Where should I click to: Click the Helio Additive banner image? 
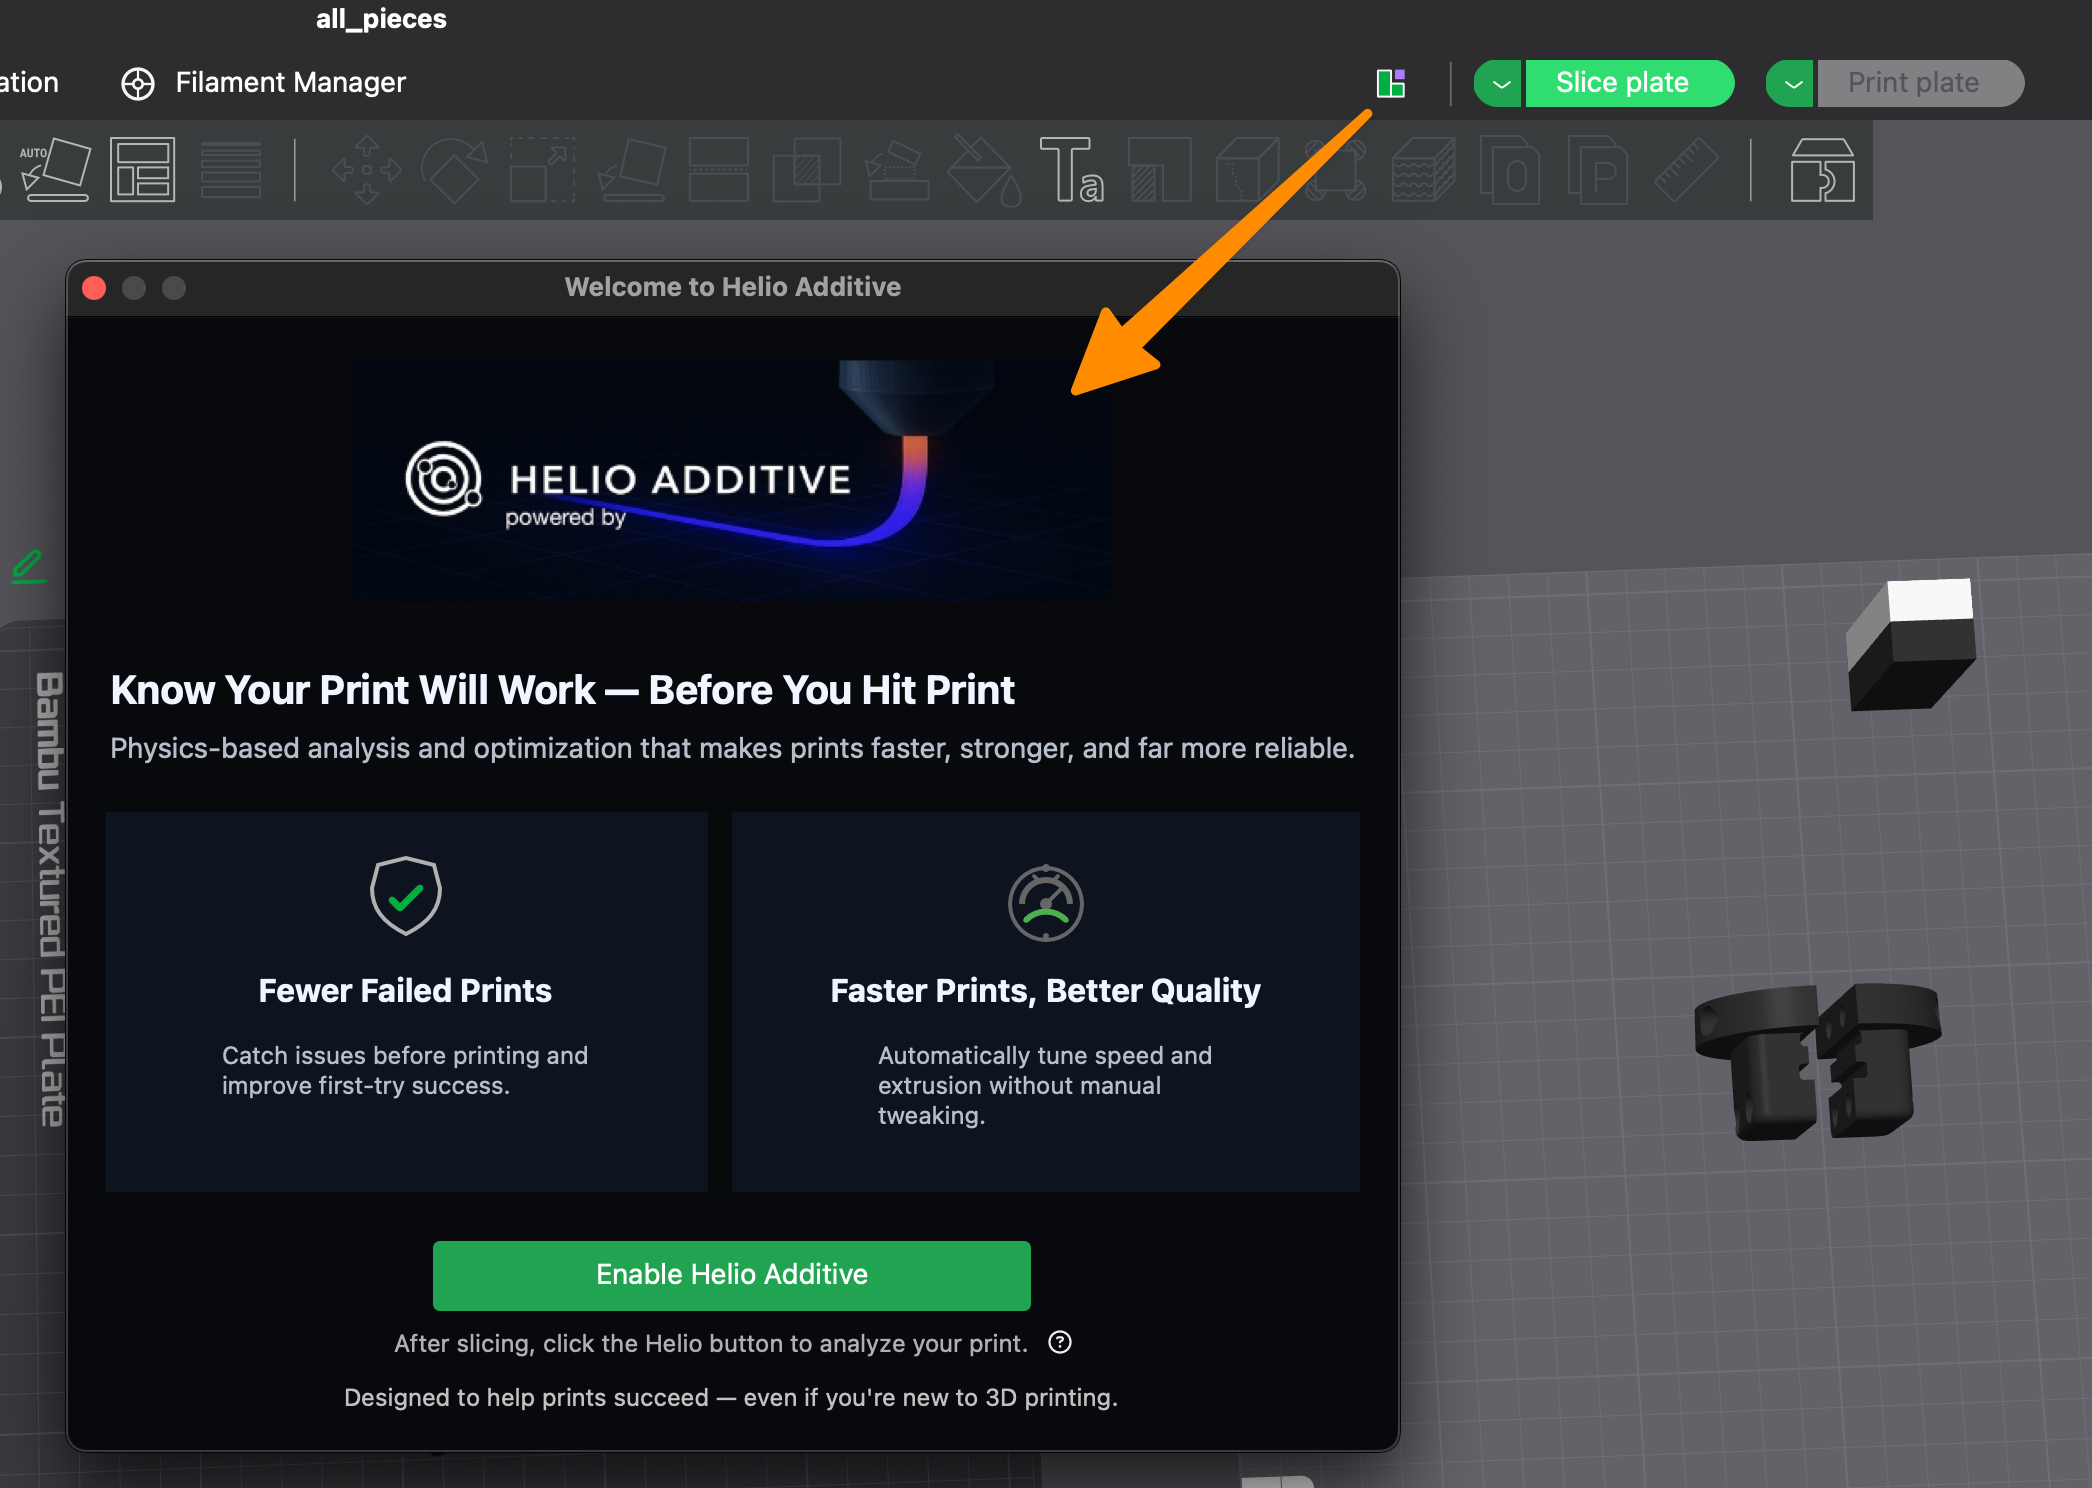tap(731, 480)
